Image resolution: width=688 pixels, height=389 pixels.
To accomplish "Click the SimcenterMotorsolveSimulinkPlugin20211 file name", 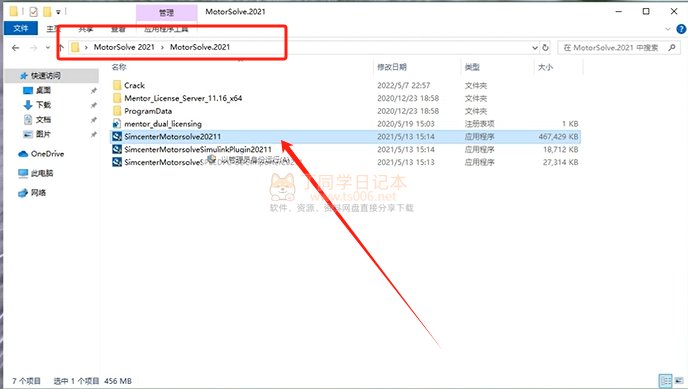I will click(x=198, y=149).
